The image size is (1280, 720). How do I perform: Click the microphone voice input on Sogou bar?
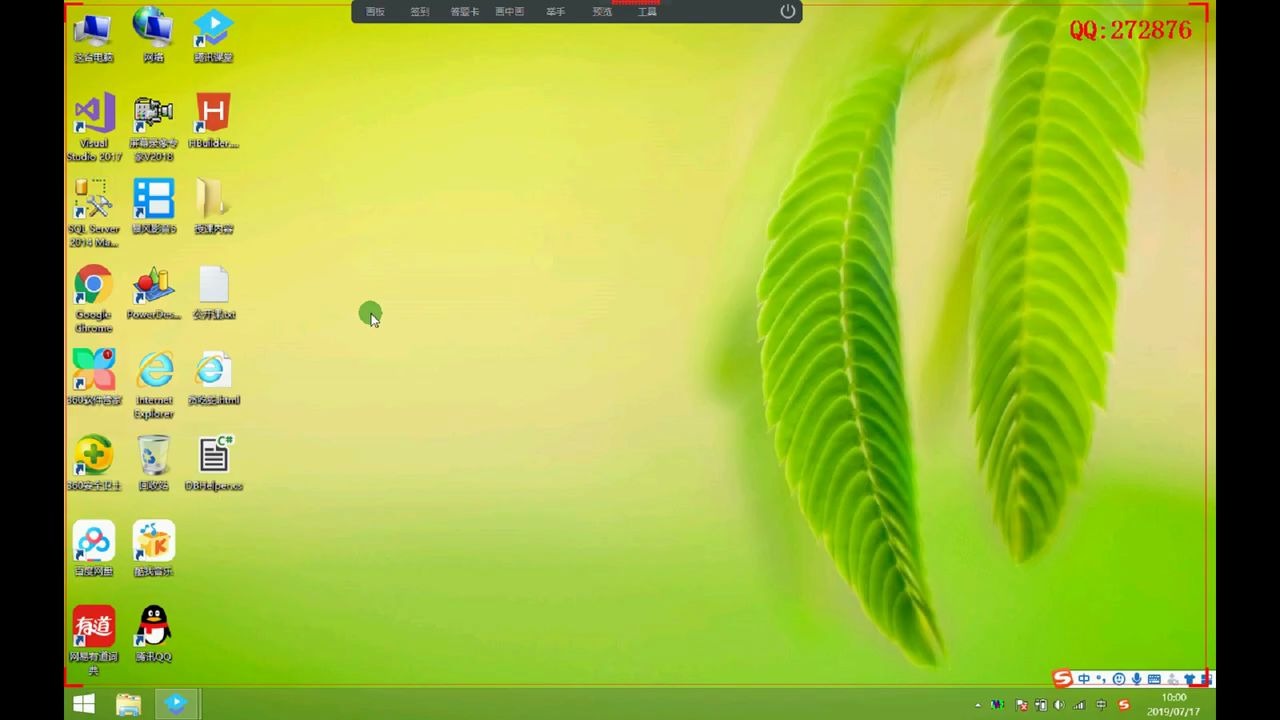1136,679
